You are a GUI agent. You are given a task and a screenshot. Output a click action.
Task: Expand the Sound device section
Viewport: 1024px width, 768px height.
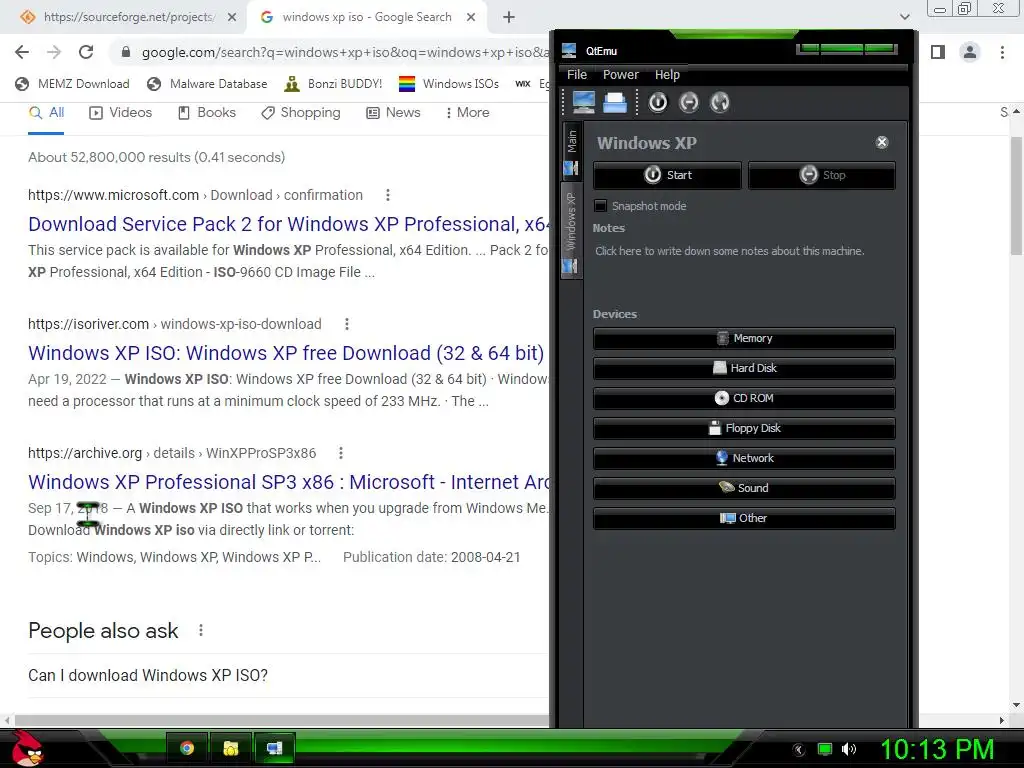(x=744, y=488)
